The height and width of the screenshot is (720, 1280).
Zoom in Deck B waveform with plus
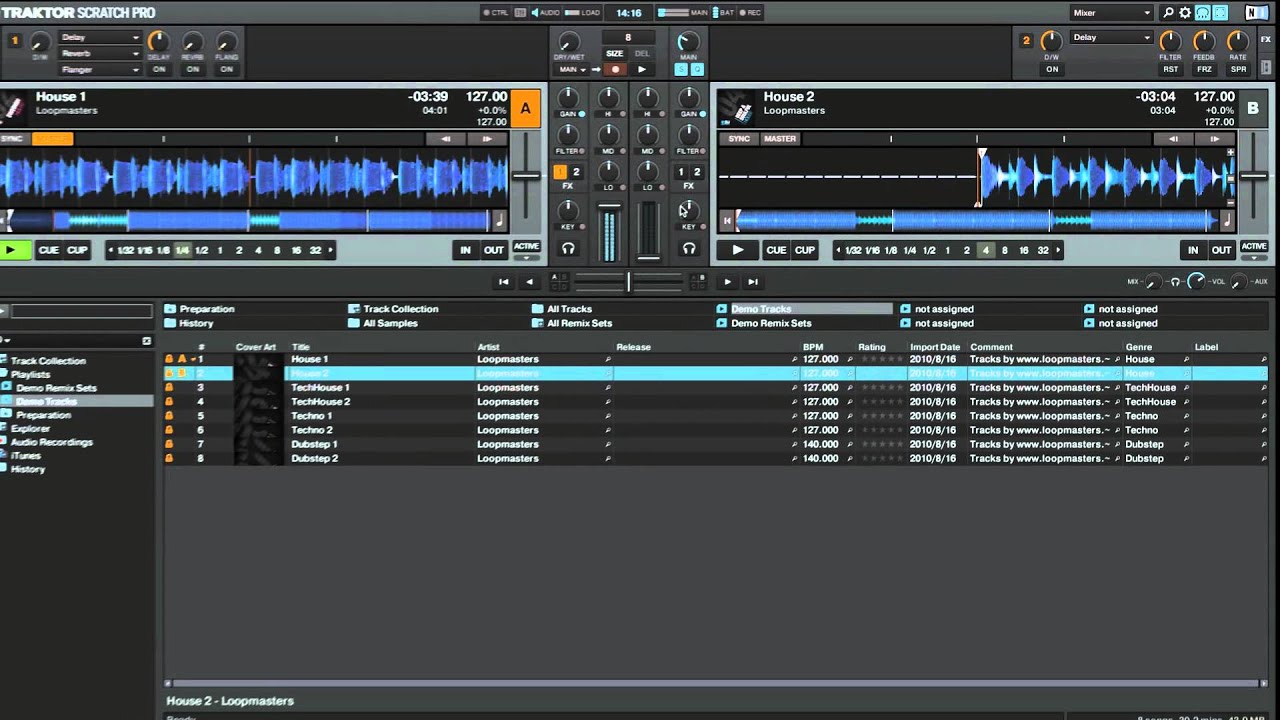click(1231, 152)
